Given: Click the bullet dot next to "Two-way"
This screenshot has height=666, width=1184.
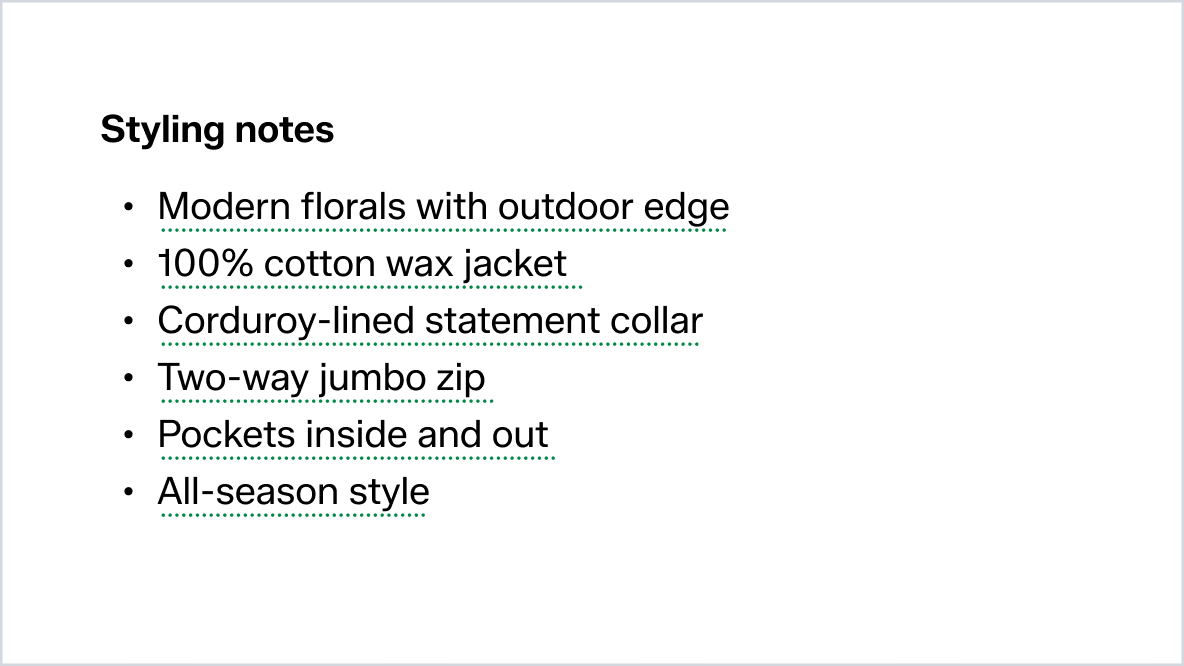Looking at the screenshot, I should (x=128, y=379).
